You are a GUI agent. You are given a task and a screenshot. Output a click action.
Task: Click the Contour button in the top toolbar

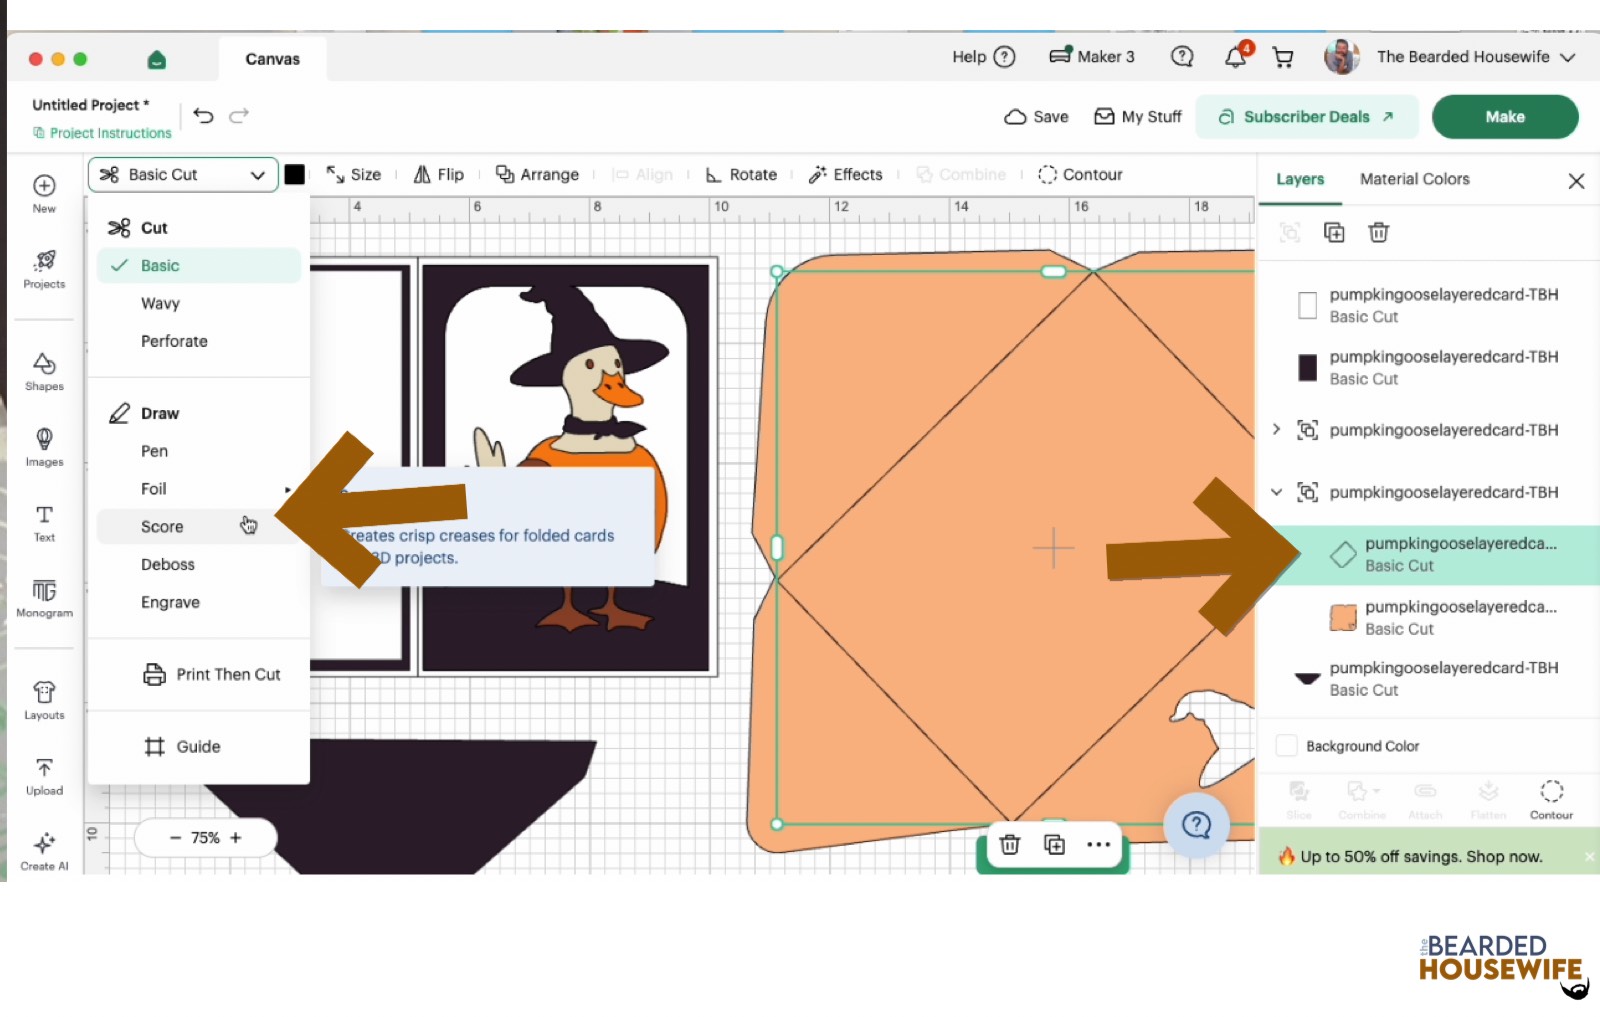[x=1080, y=175]
